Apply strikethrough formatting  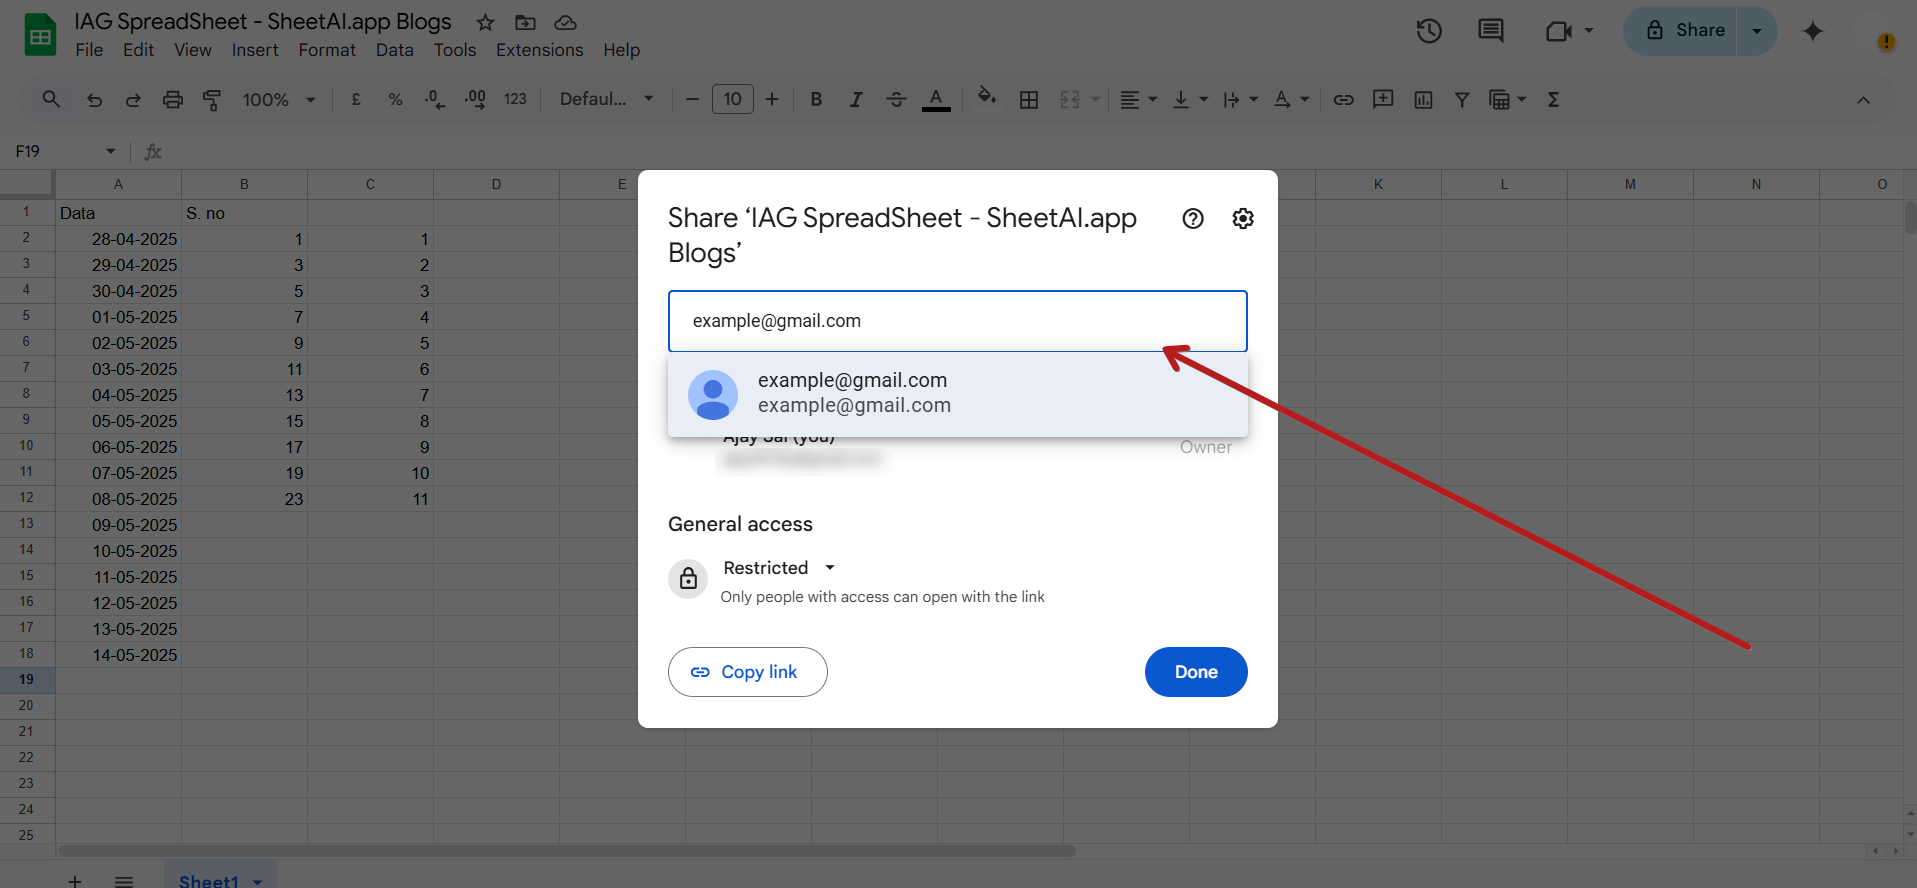(896, 99)
